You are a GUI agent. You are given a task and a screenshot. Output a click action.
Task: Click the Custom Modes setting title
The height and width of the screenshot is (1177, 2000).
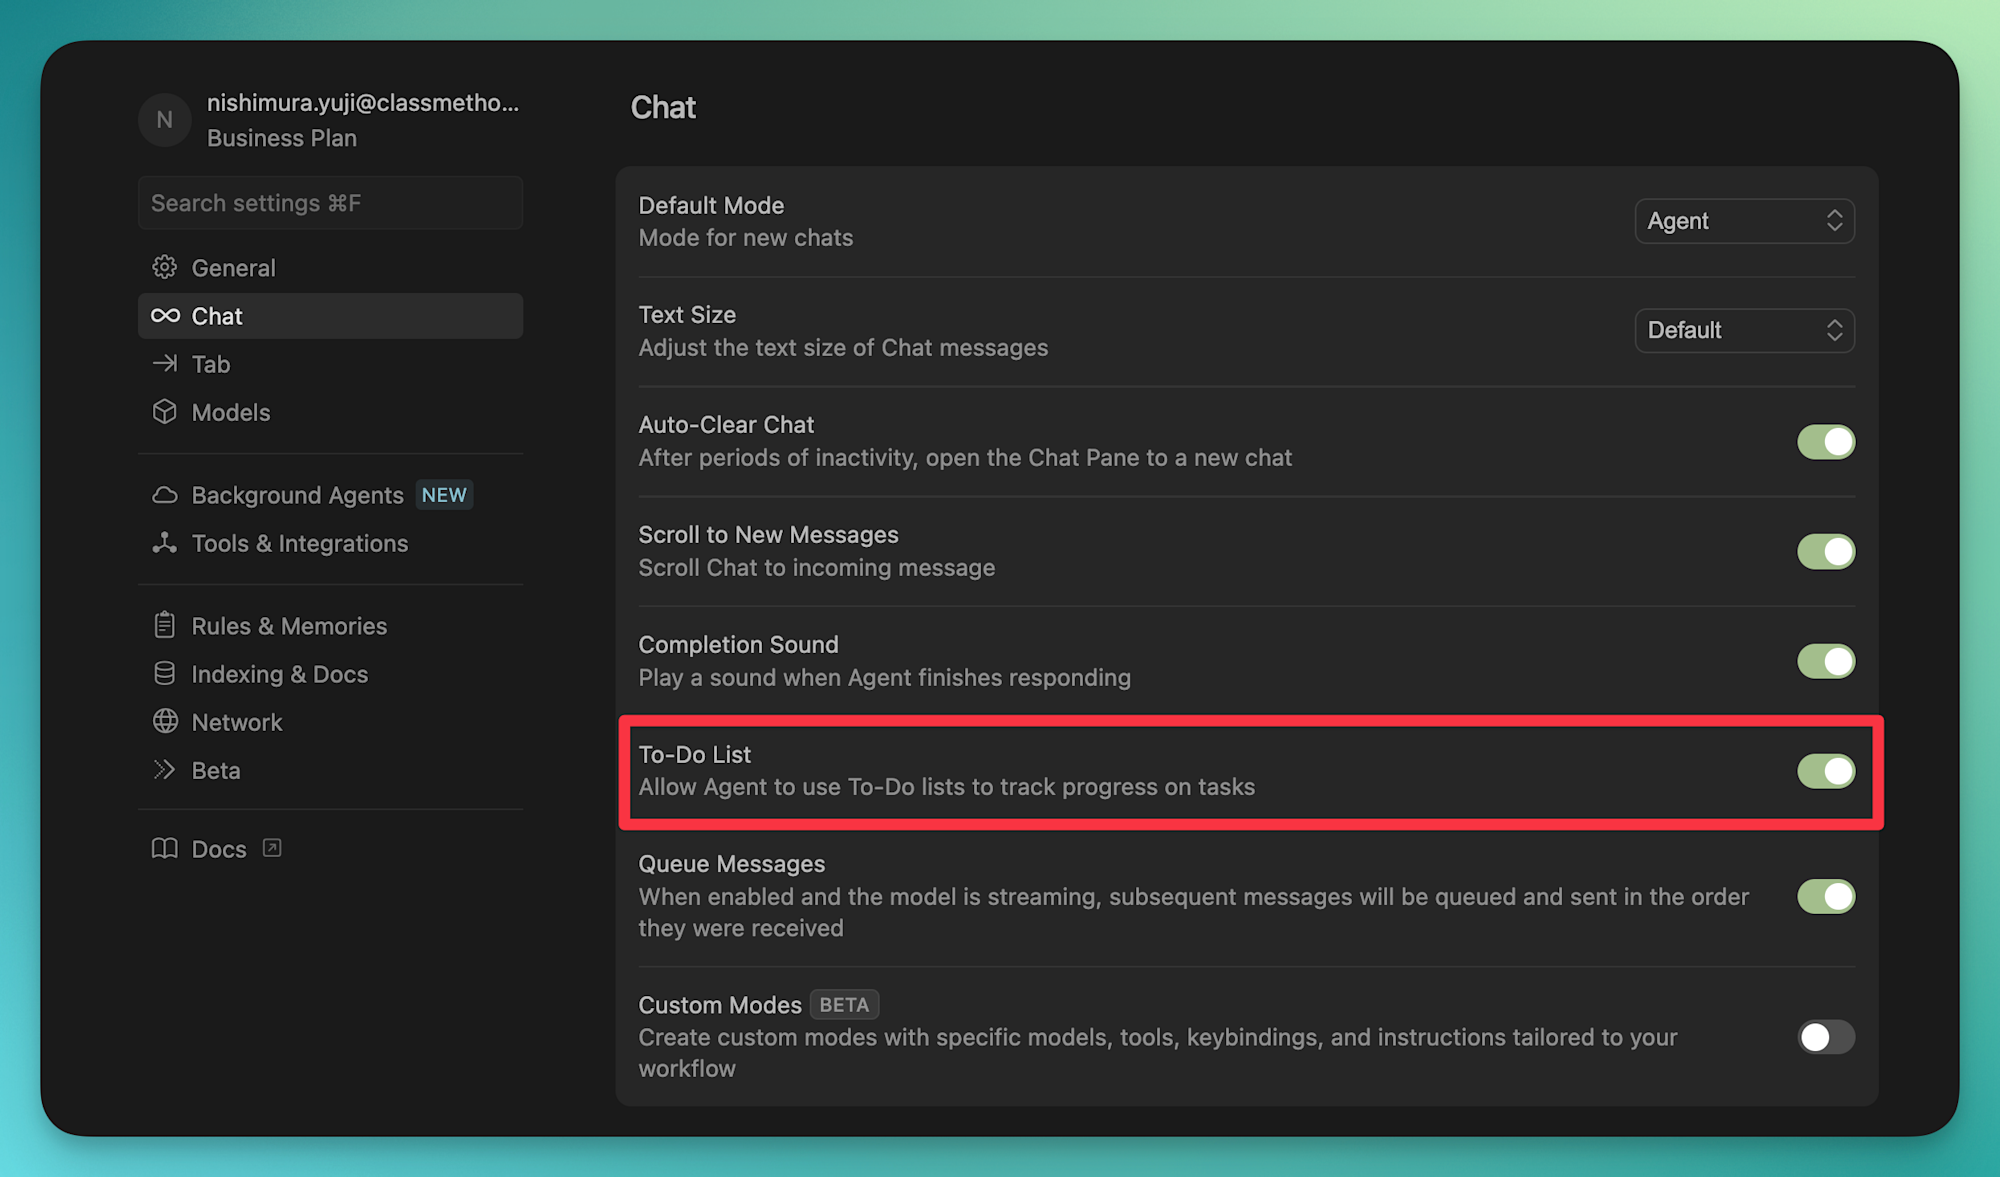pyautogui.click(x=720, y=1005)
